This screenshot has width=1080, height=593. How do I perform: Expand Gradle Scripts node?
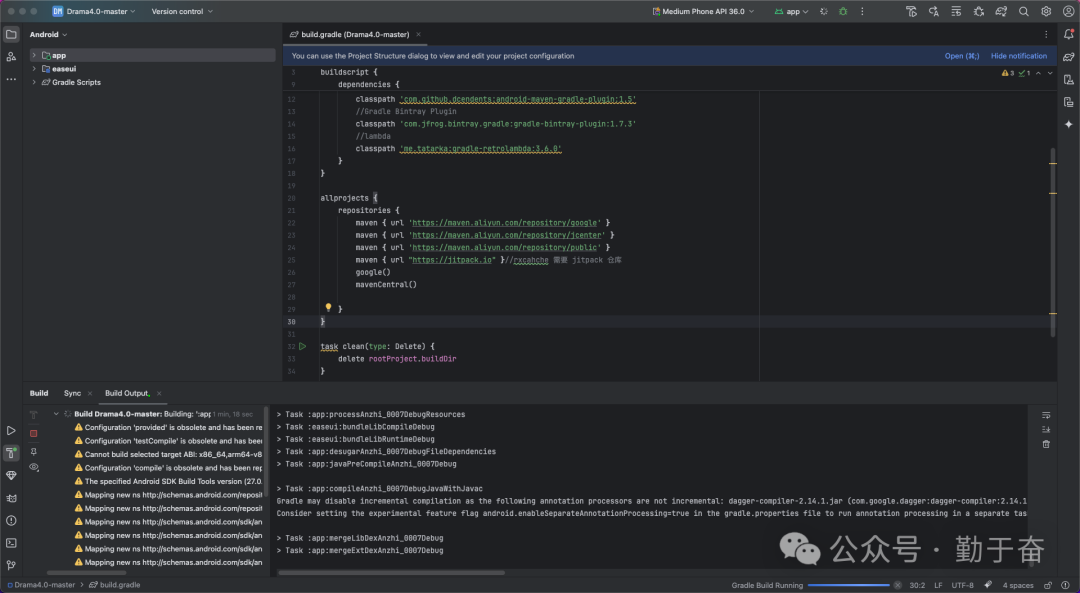click(x=34, y=82)
